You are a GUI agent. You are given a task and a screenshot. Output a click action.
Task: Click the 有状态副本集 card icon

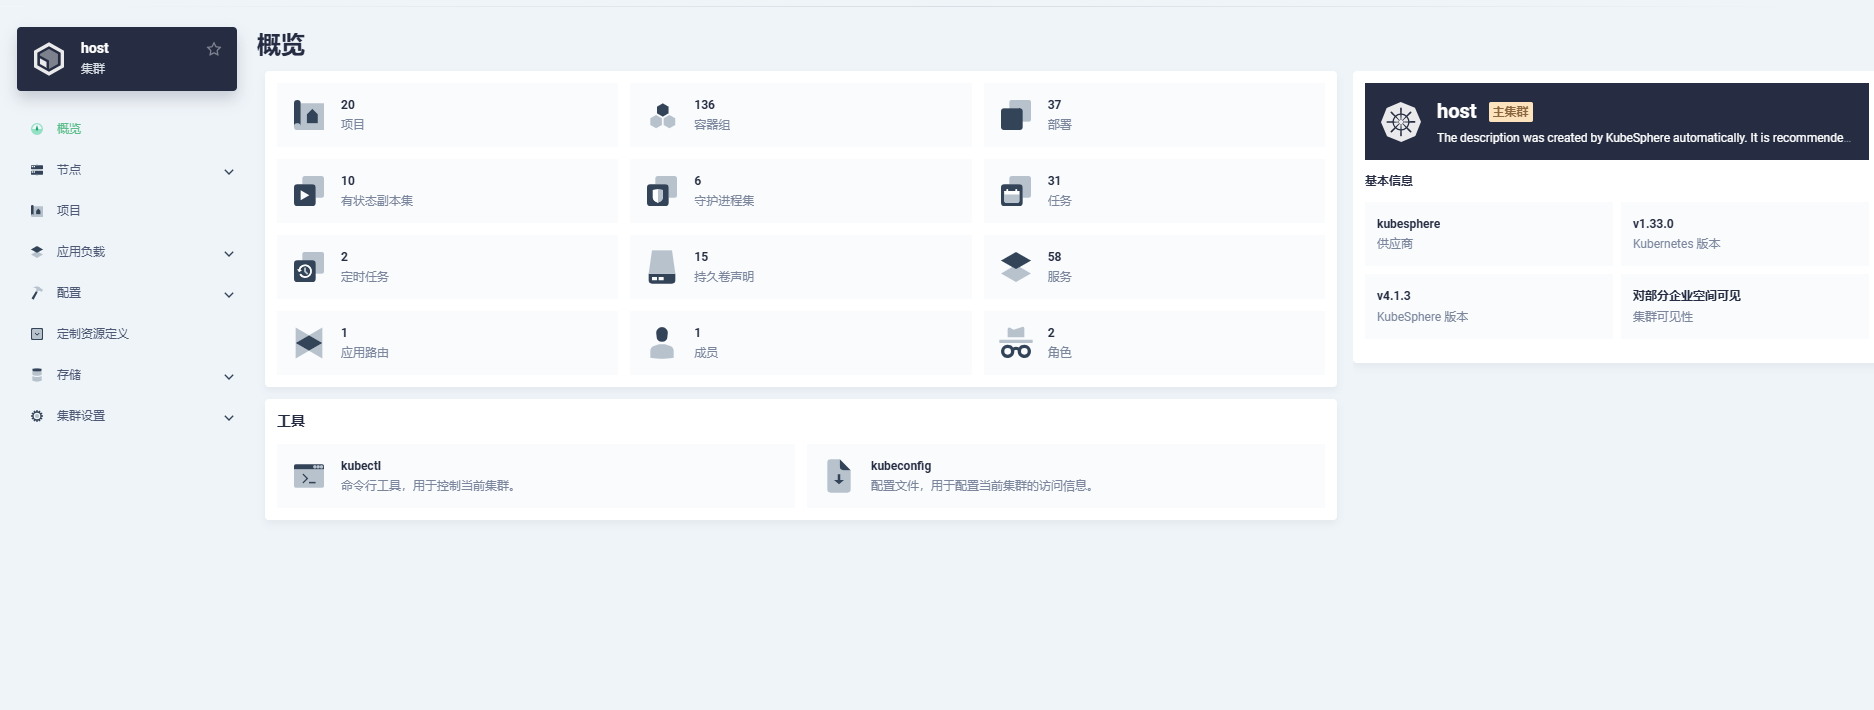pos(309,191)
